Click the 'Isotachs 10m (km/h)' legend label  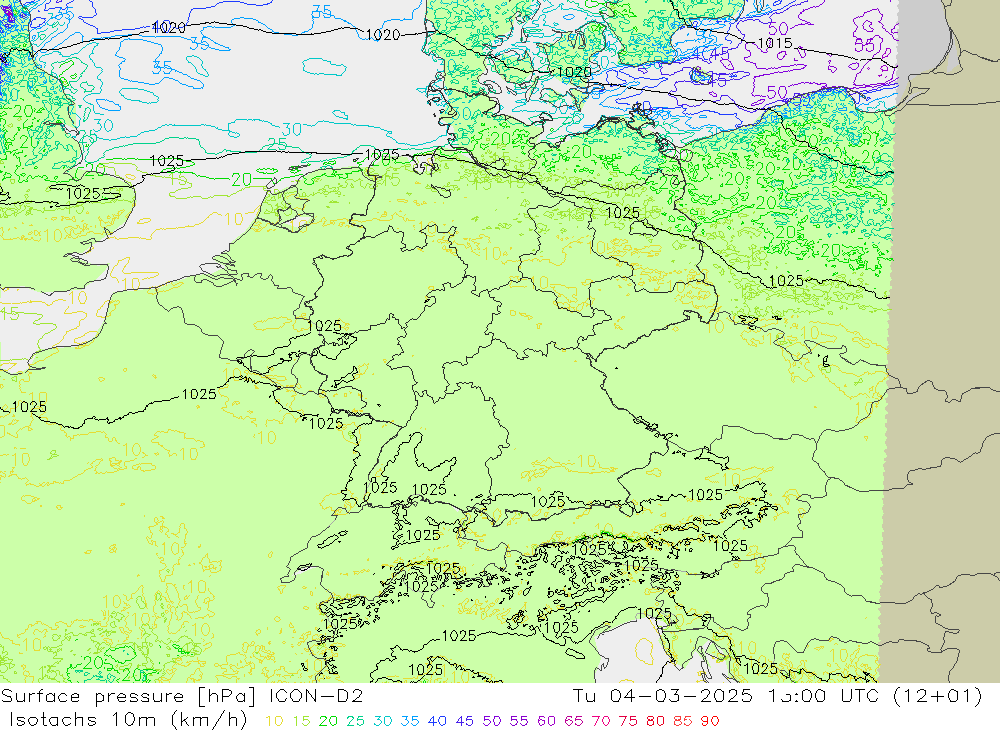[128, 720]
